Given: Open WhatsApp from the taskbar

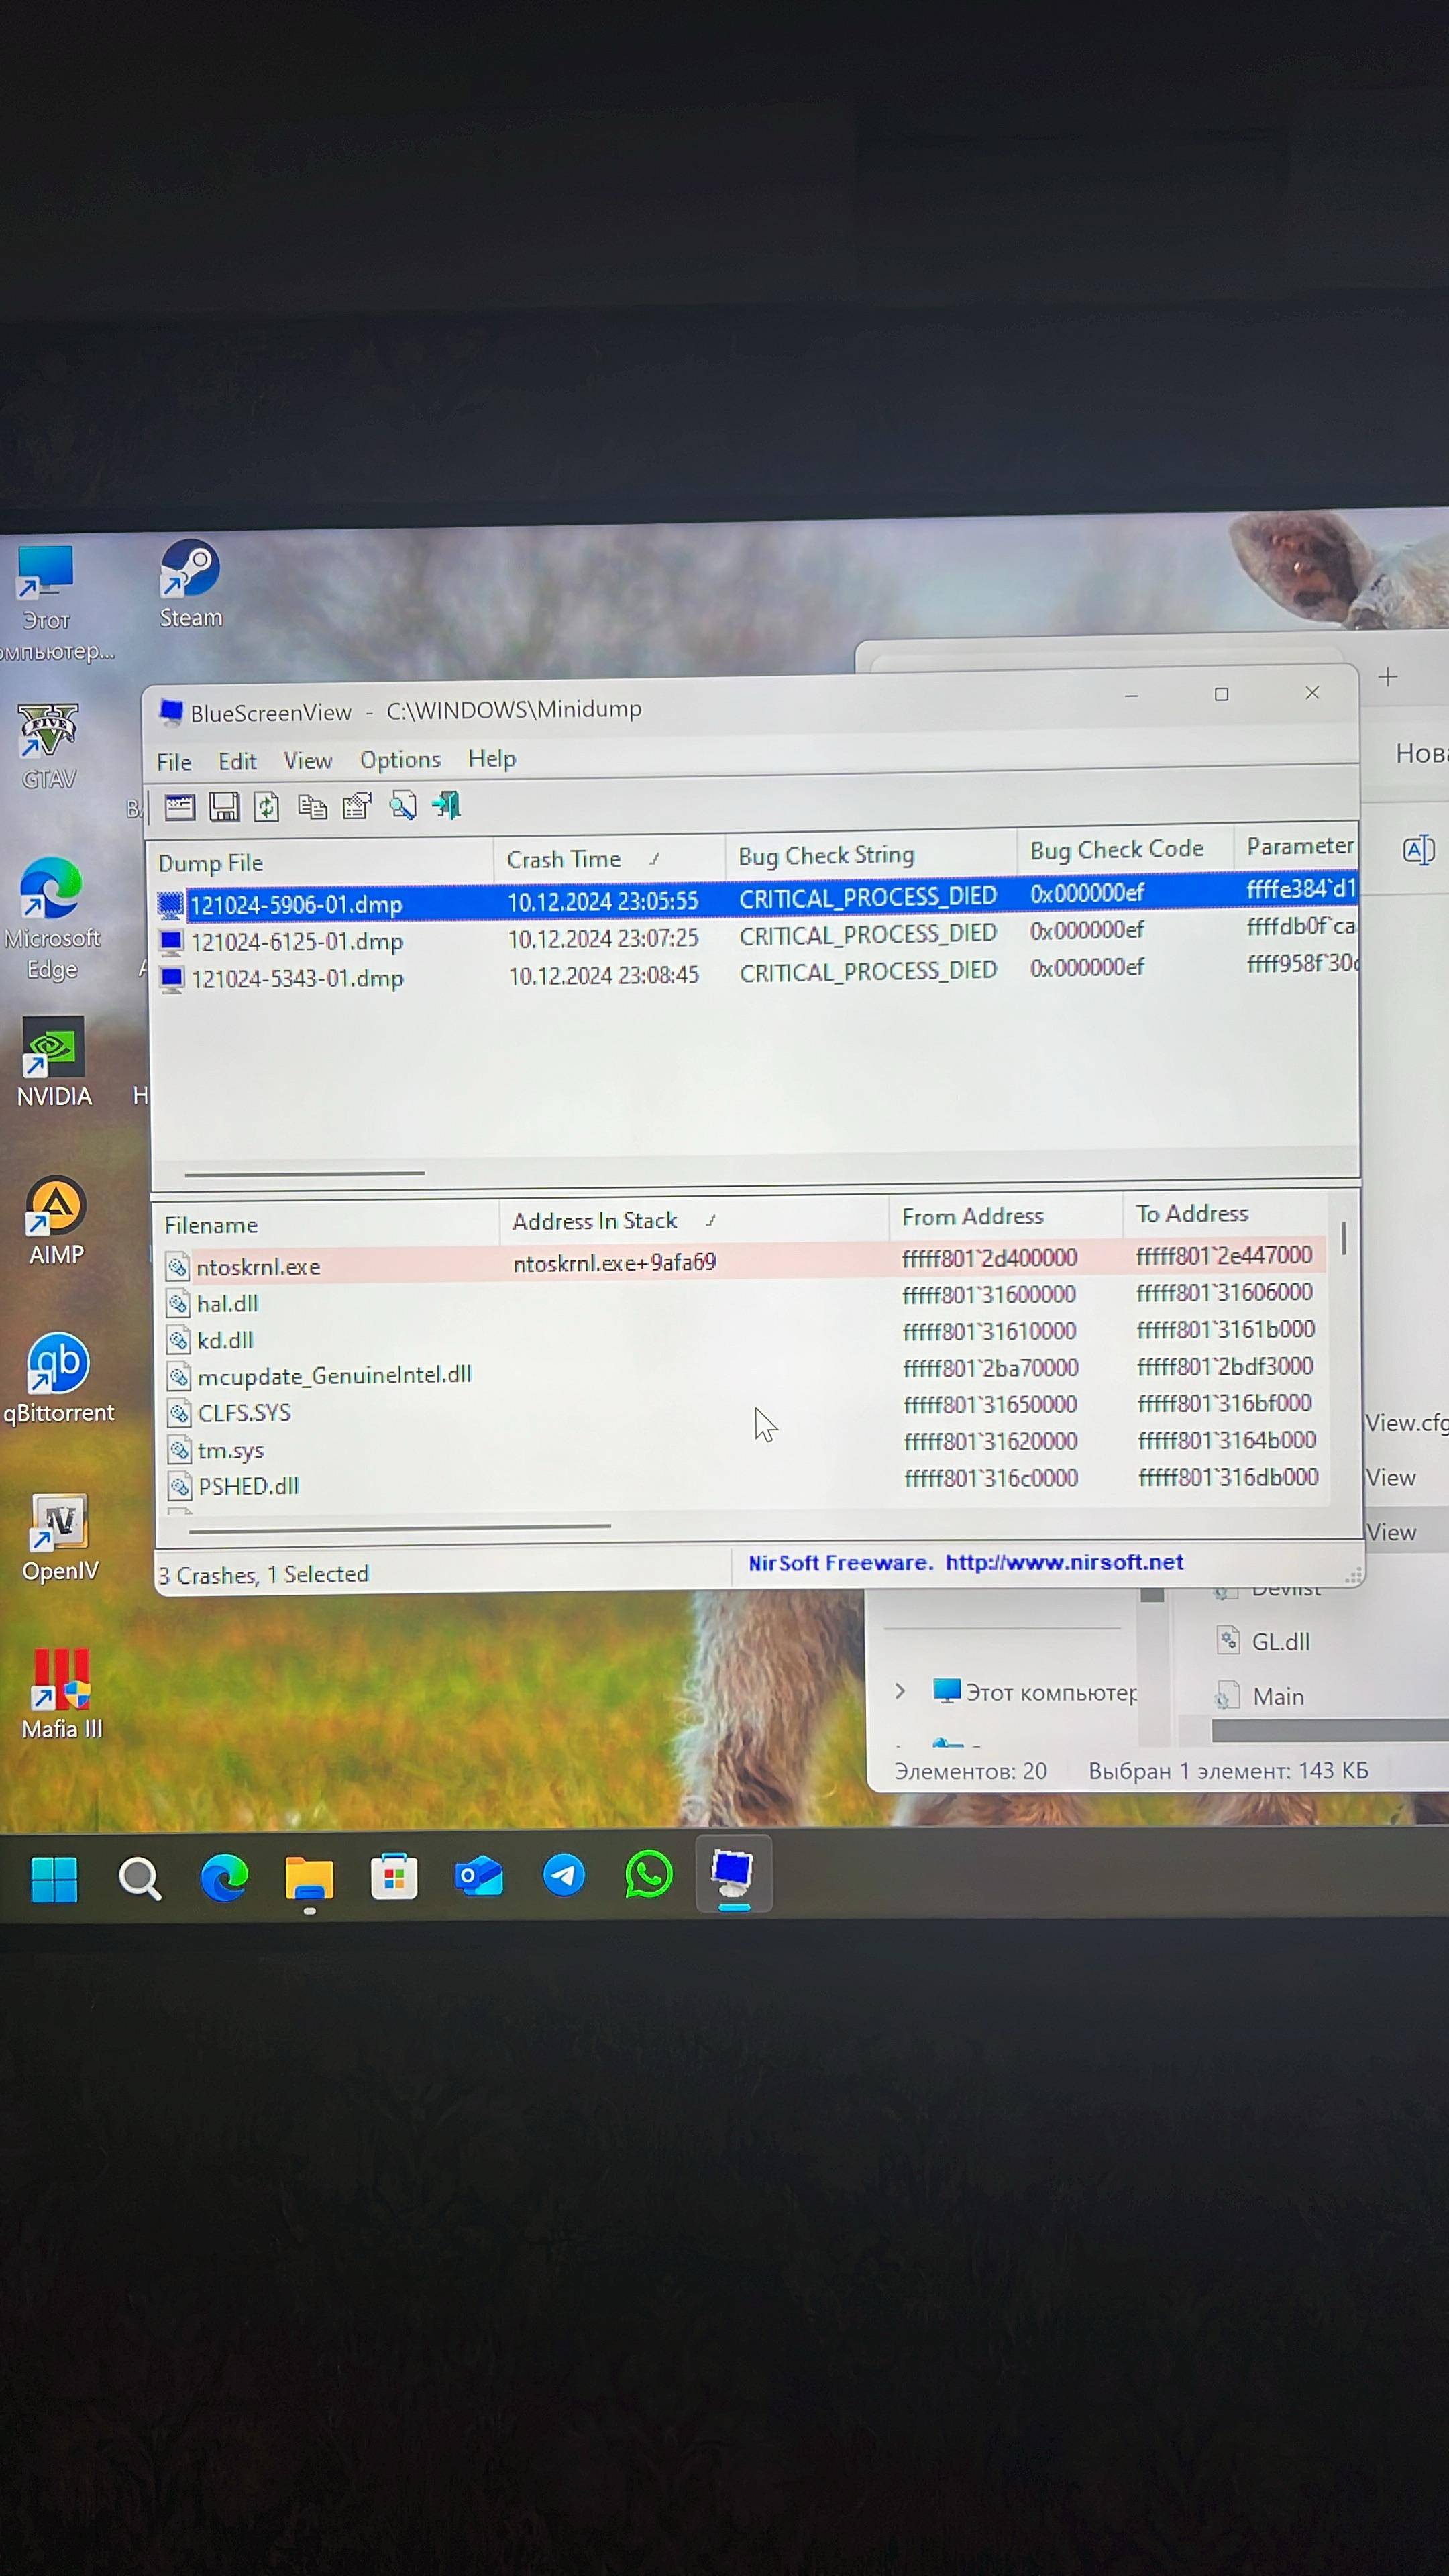Looking at the screenshot, I should [649, 1874].
